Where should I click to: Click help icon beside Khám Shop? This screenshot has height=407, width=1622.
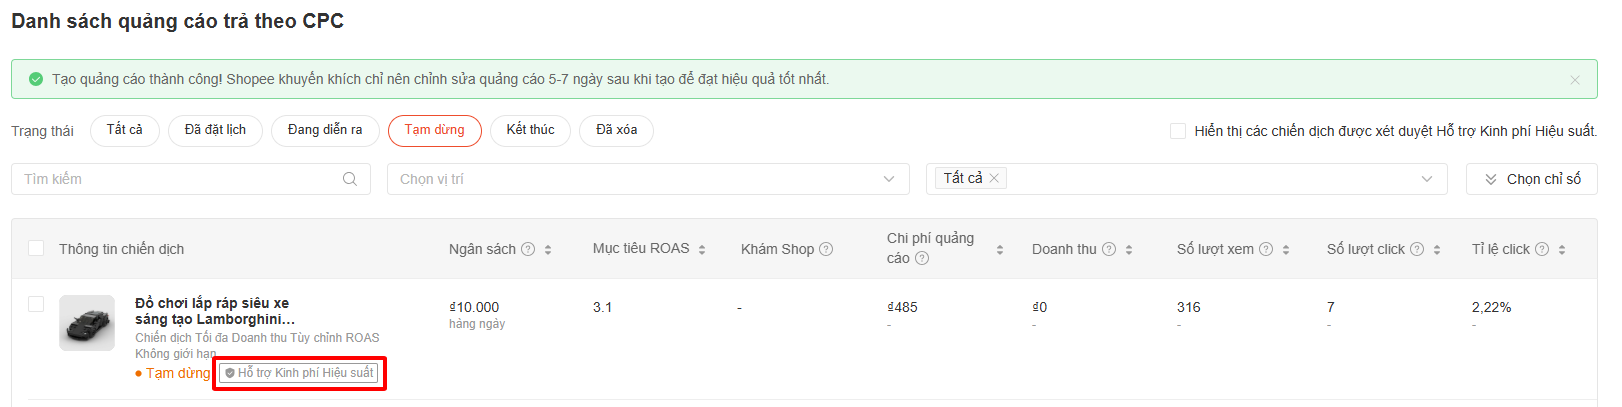pos(826,249)
